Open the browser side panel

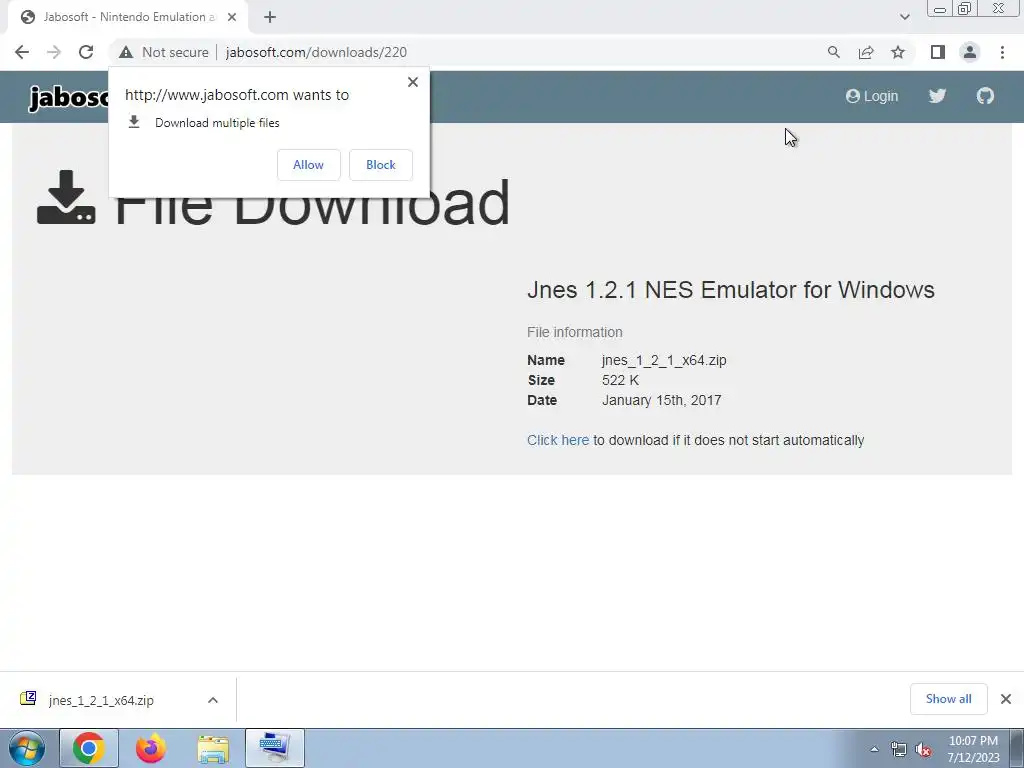[938, 52]
